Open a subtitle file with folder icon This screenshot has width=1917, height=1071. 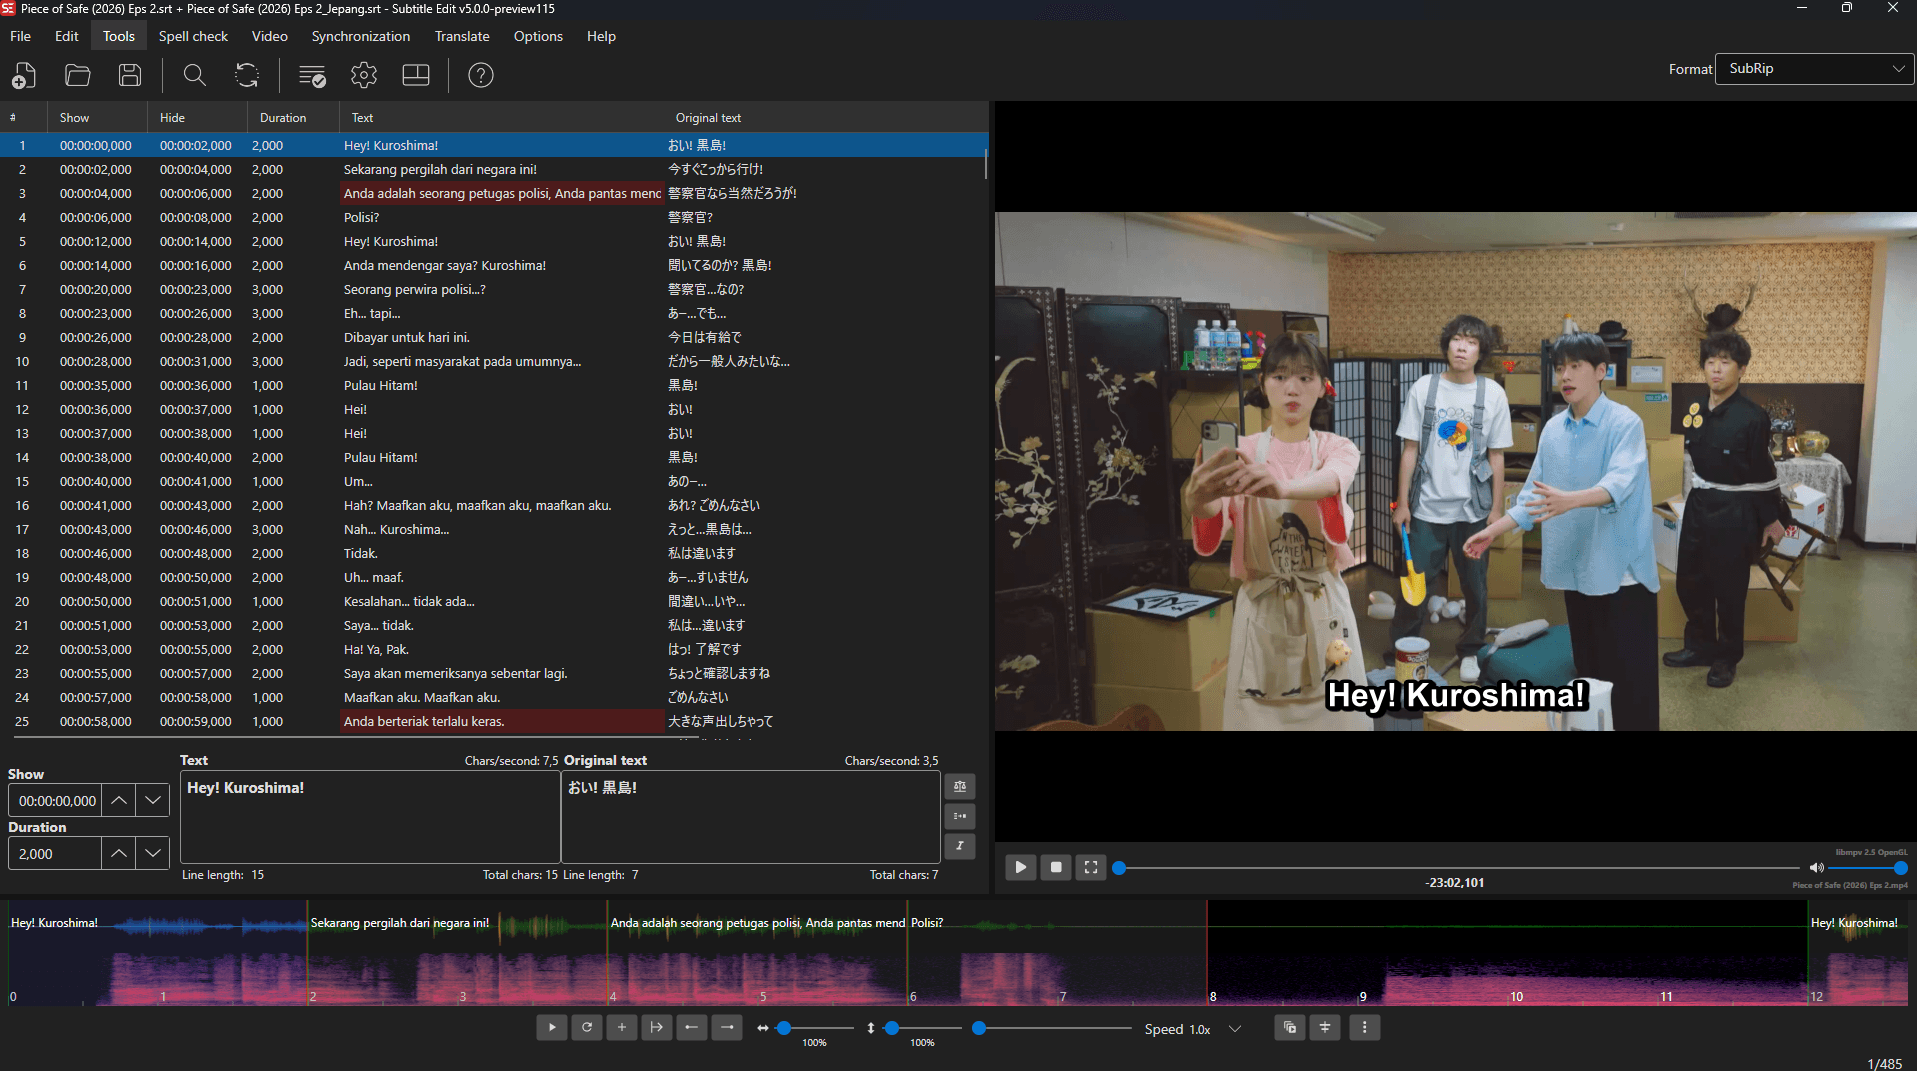tap(77, 75)
